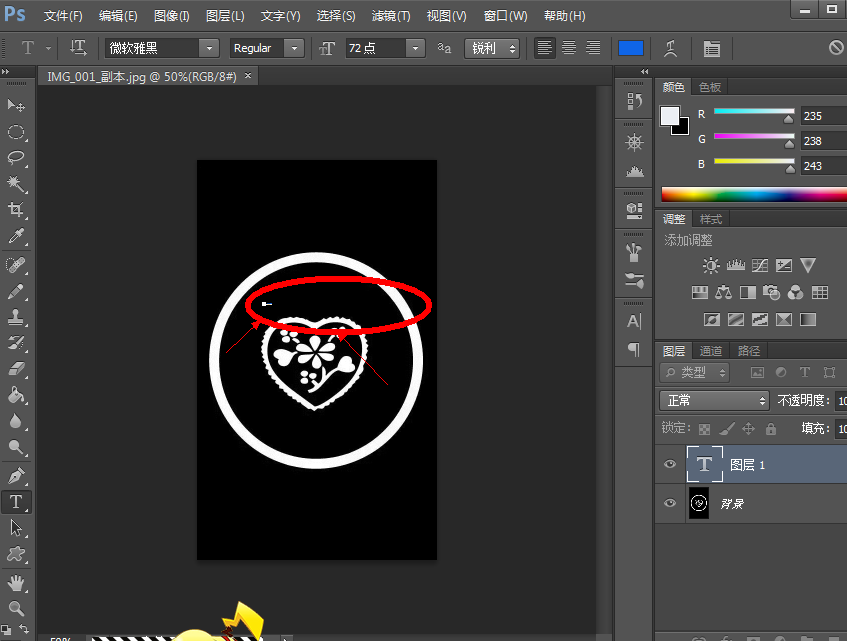Switch to the 通道 tab
Image resolution: width=847 pixels, height=641 pixels.
[x=710, y=350]
